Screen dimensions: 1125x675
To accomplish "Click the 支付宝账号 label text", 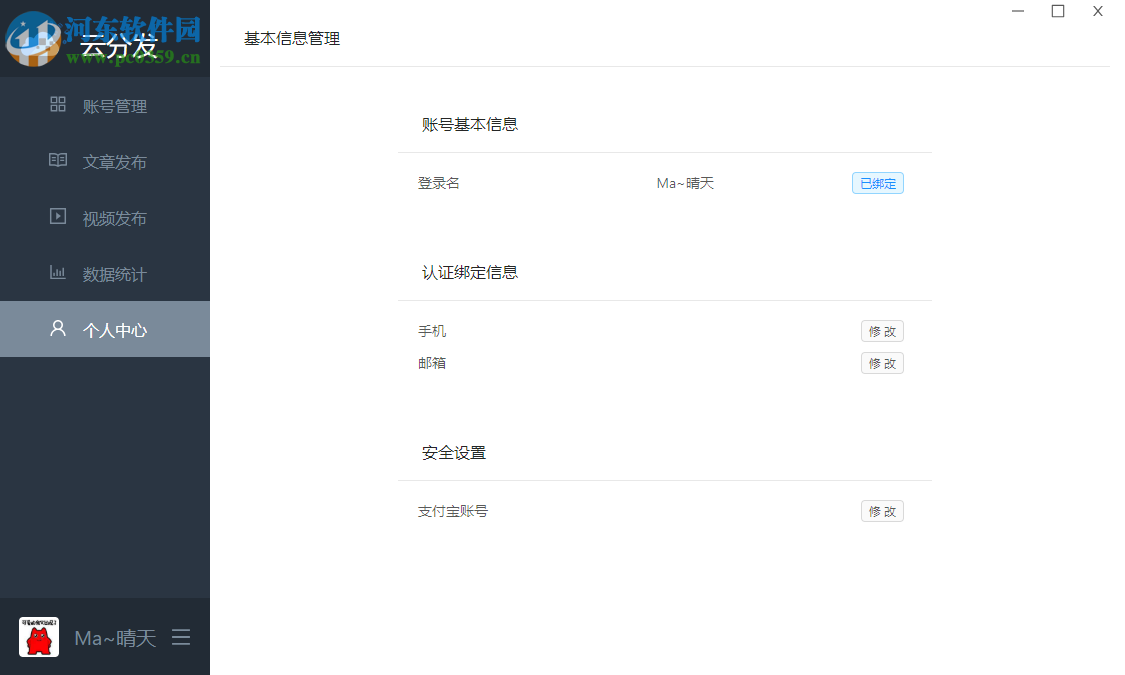I will [452, 511].
